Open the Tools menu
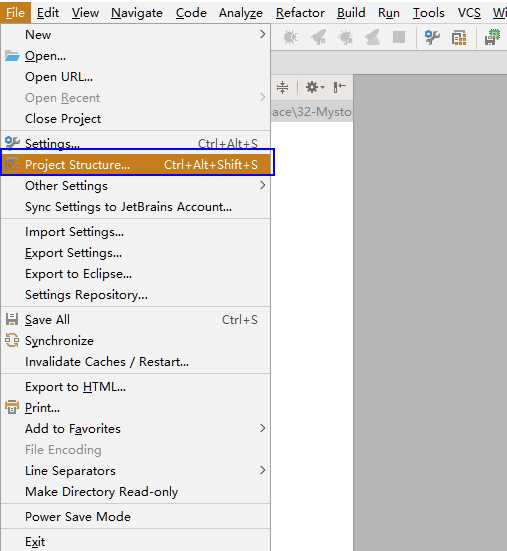 click(428, 13)
